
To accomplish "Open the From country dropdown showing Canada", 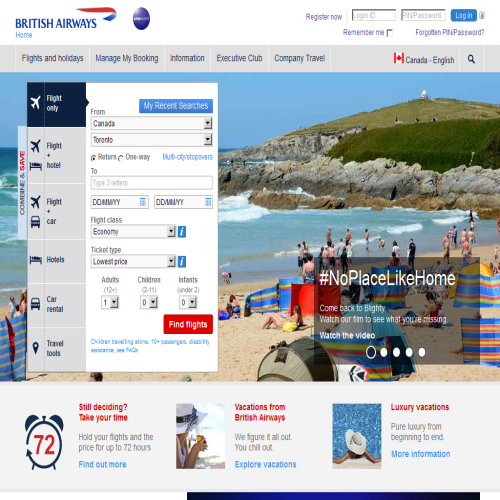I will click(152, 123).
